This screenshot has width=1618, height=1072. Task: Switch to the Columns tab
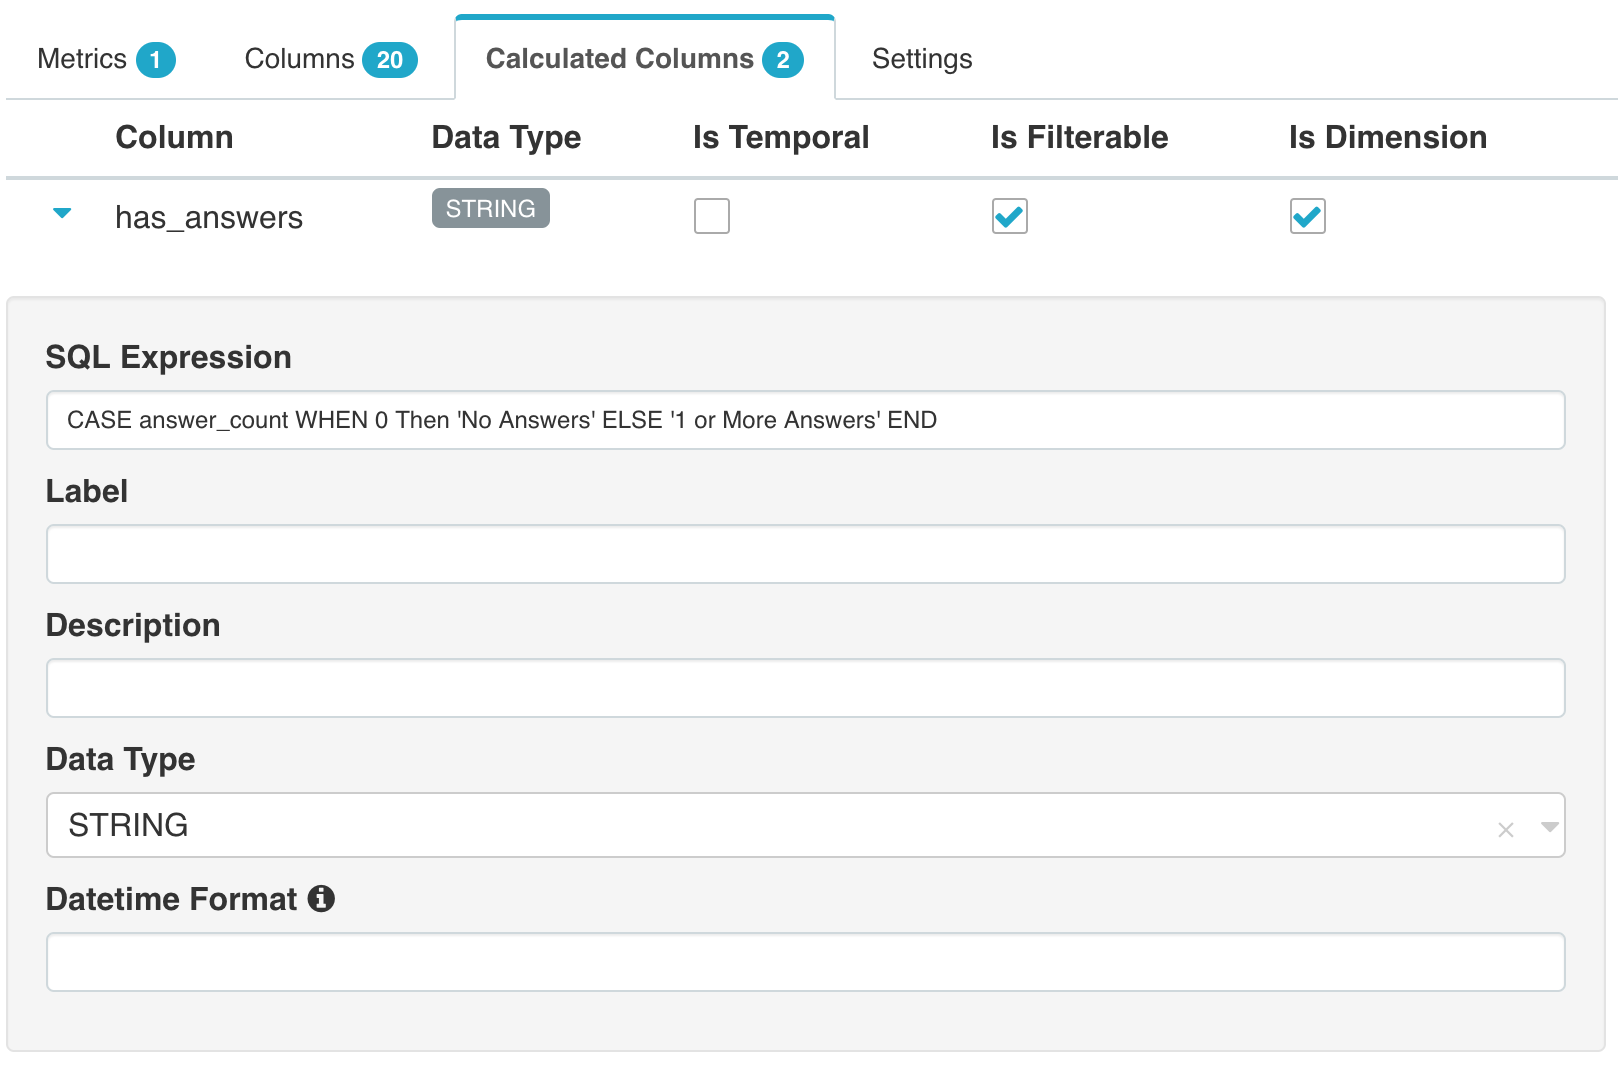point(330,59)
